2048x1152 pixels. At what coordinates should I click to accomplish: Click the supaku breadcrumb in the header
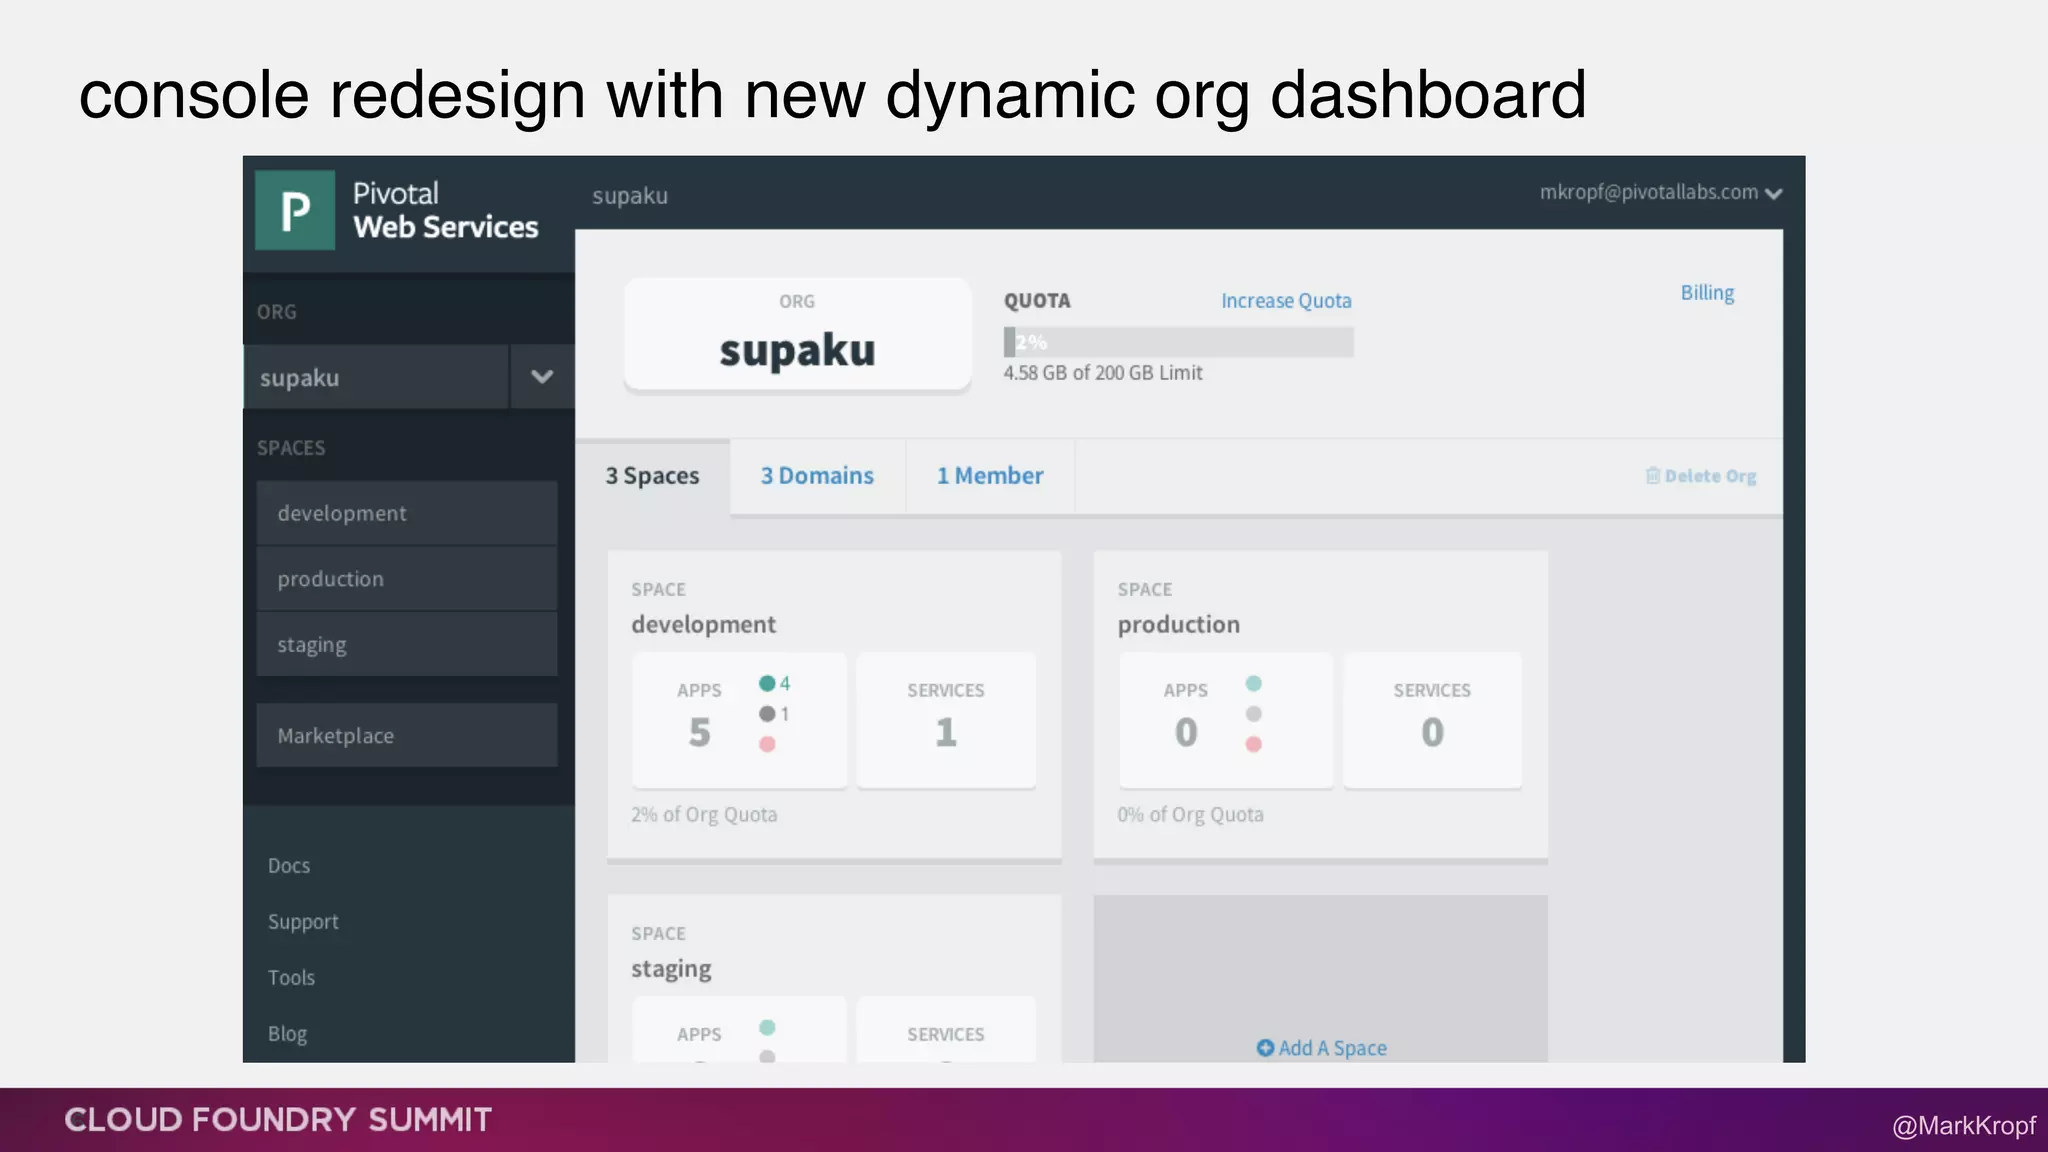click(x=630, y=196)
